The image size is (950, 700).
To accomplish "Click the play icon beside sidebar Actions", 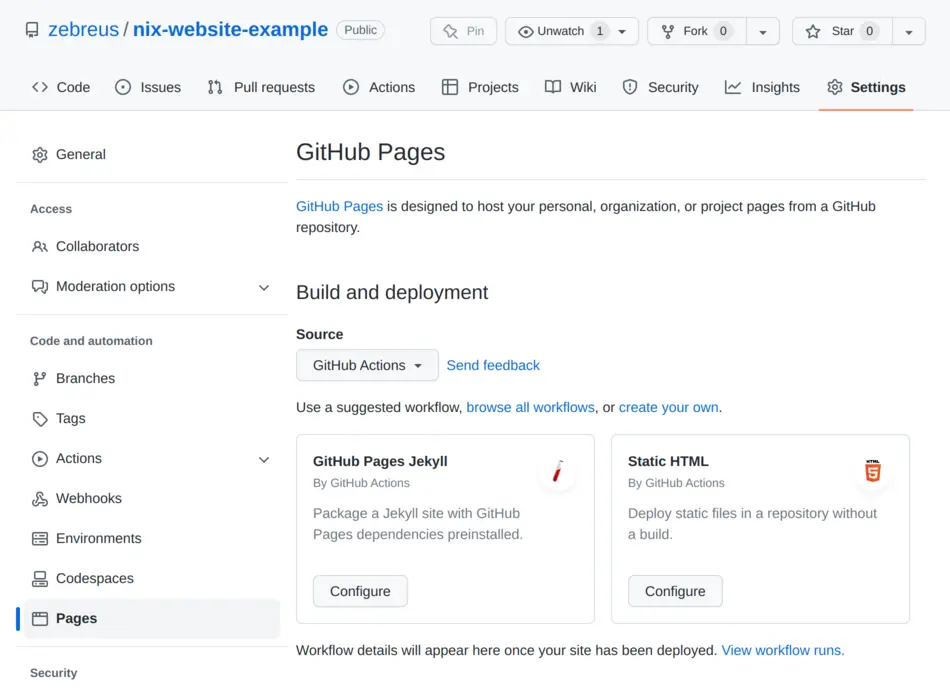I will 40,459.
